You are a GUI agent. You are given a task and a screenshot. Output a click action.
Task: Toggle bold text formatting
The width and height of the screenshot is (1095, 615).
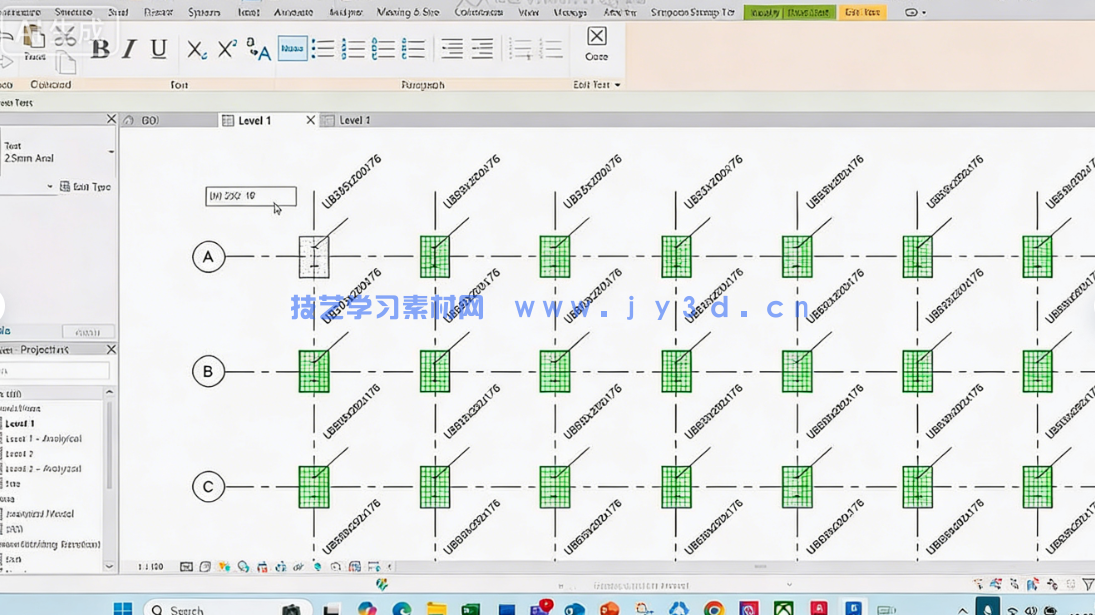coord(100,49)
